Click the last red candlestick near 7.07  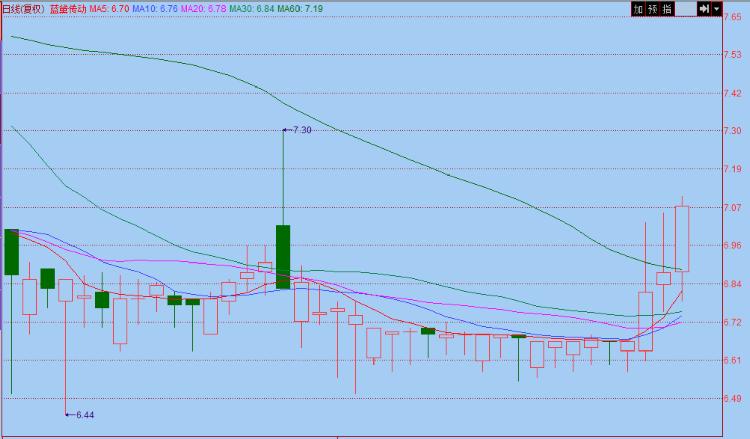tap(682, 239)
